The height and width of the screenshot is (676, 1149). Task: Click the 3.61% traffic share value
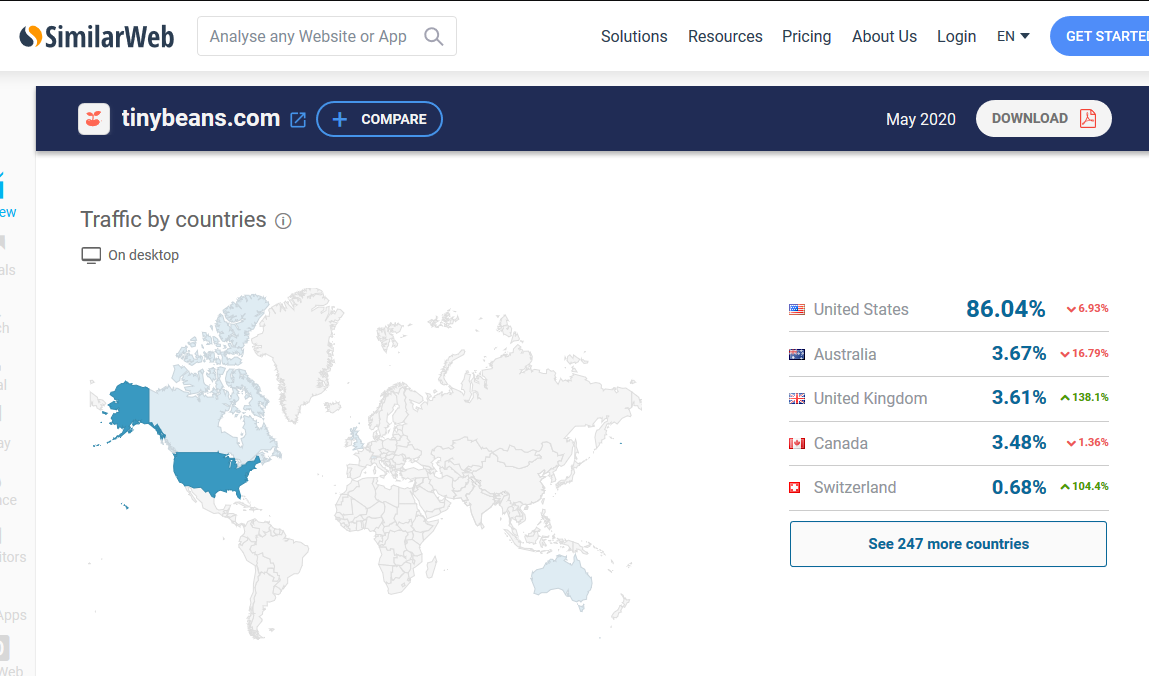tap(1019, 398)
